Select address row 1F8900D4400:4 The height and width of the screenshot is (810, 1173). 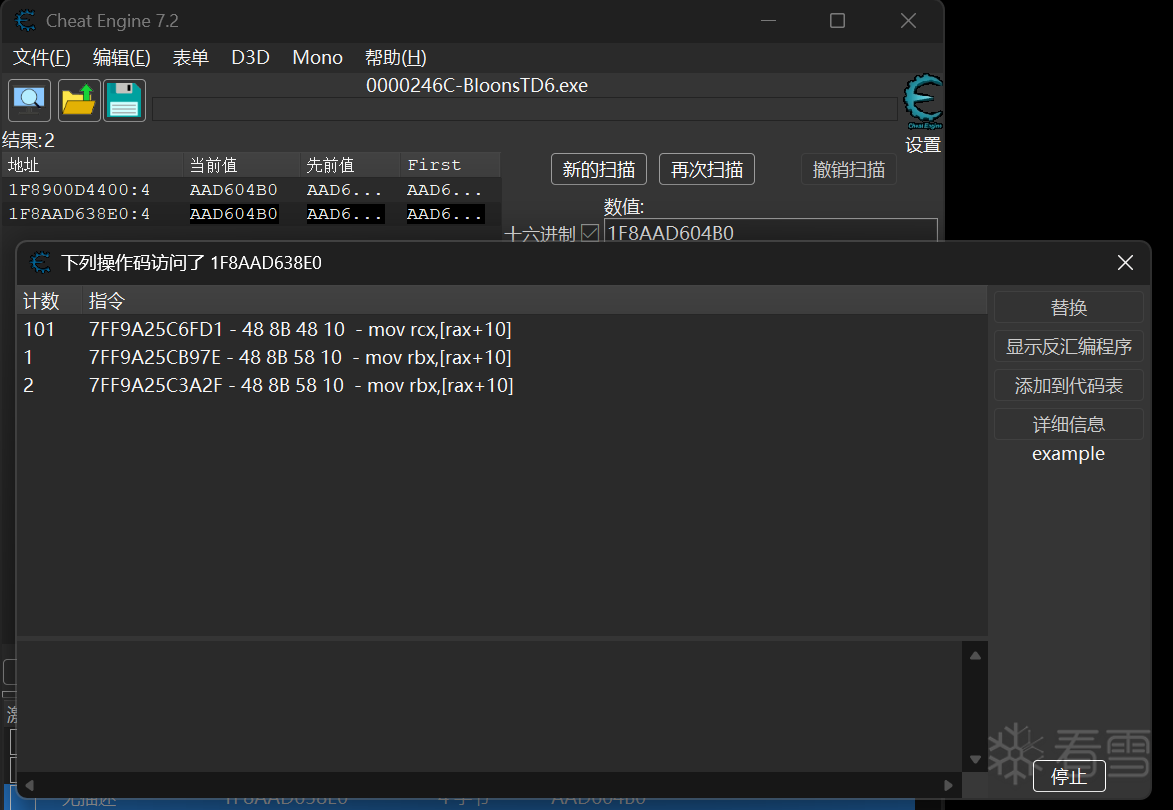pyautogui.click(x=251, y=190)
